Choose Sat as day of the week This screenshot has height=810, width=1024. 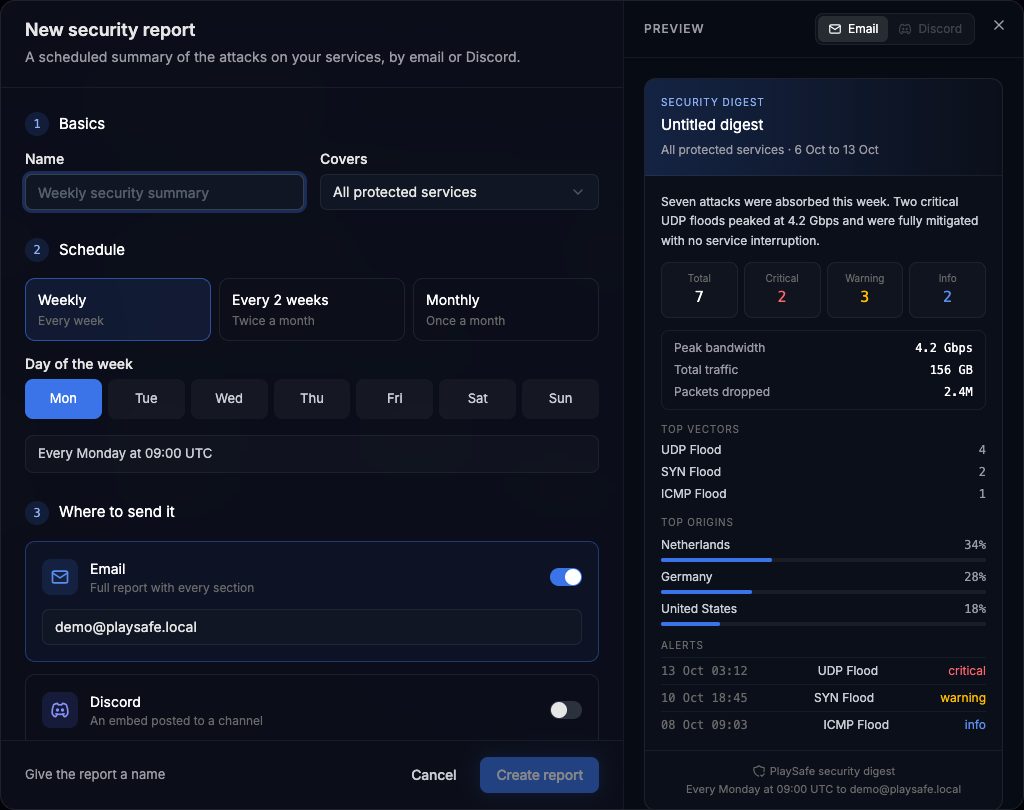coord(477,399)
